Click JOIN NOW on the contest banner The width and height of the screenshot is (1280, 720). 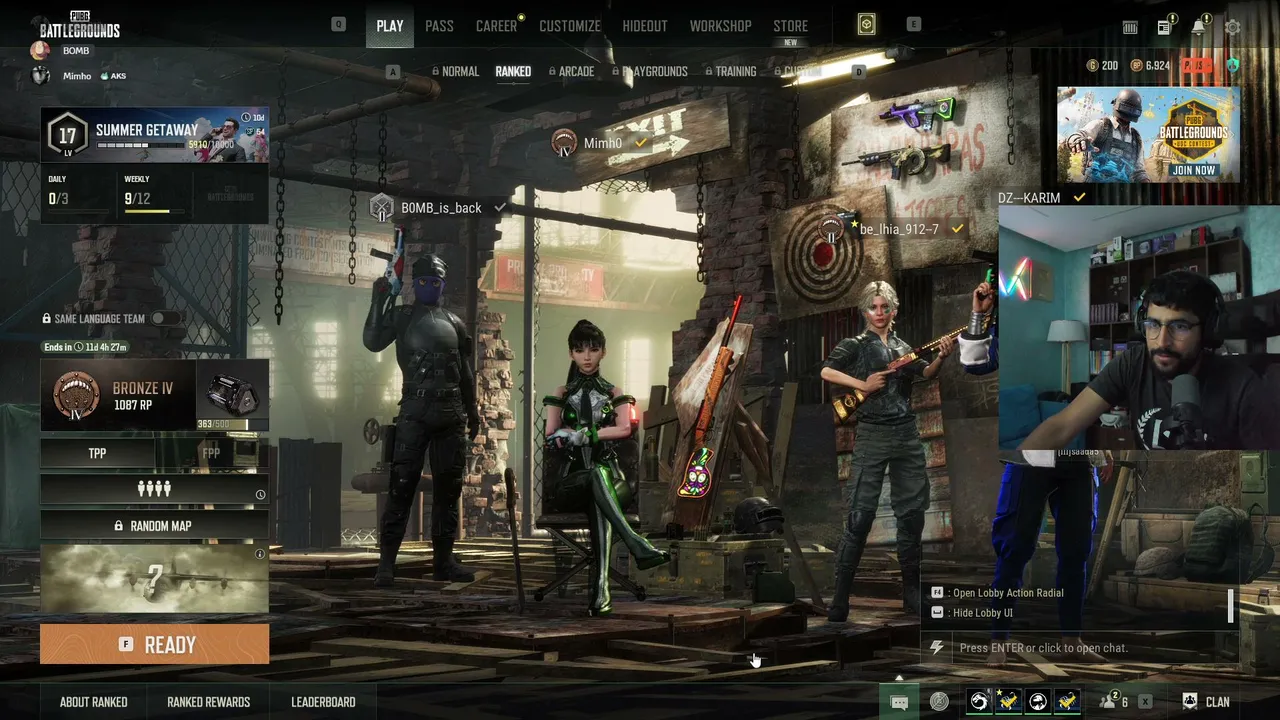1193,170
